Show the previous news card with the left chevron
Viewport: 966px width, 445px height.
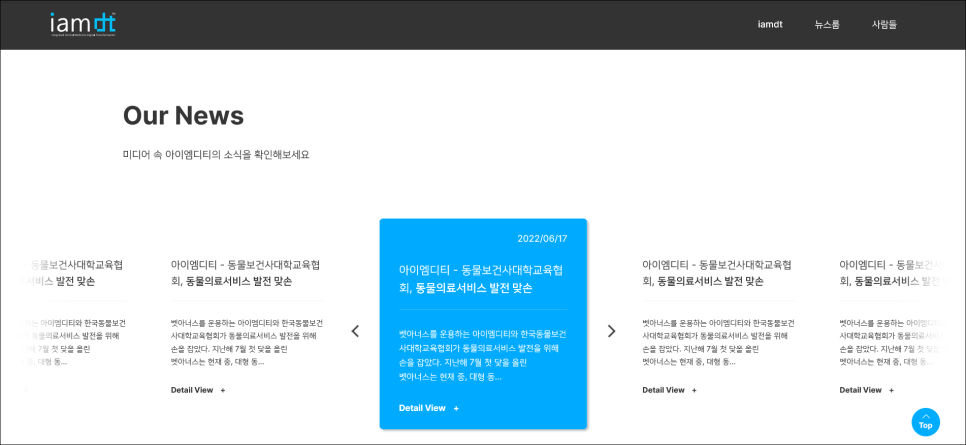coord(355,331)
